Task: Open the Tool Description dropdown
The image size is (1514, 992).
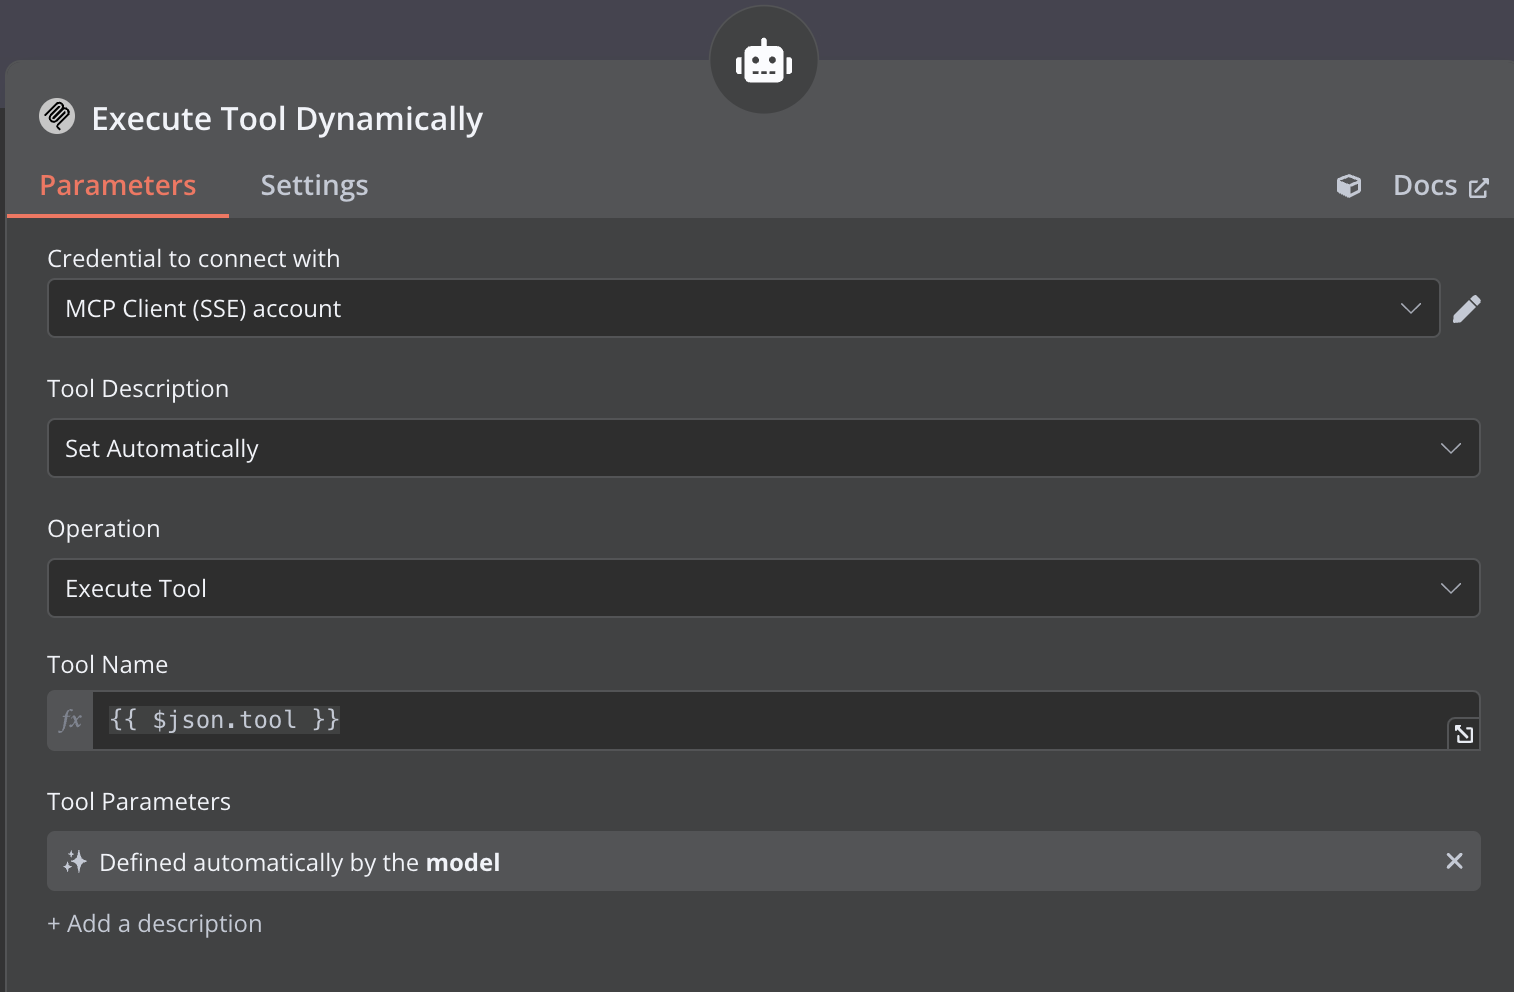Action: coord(1450,448)
